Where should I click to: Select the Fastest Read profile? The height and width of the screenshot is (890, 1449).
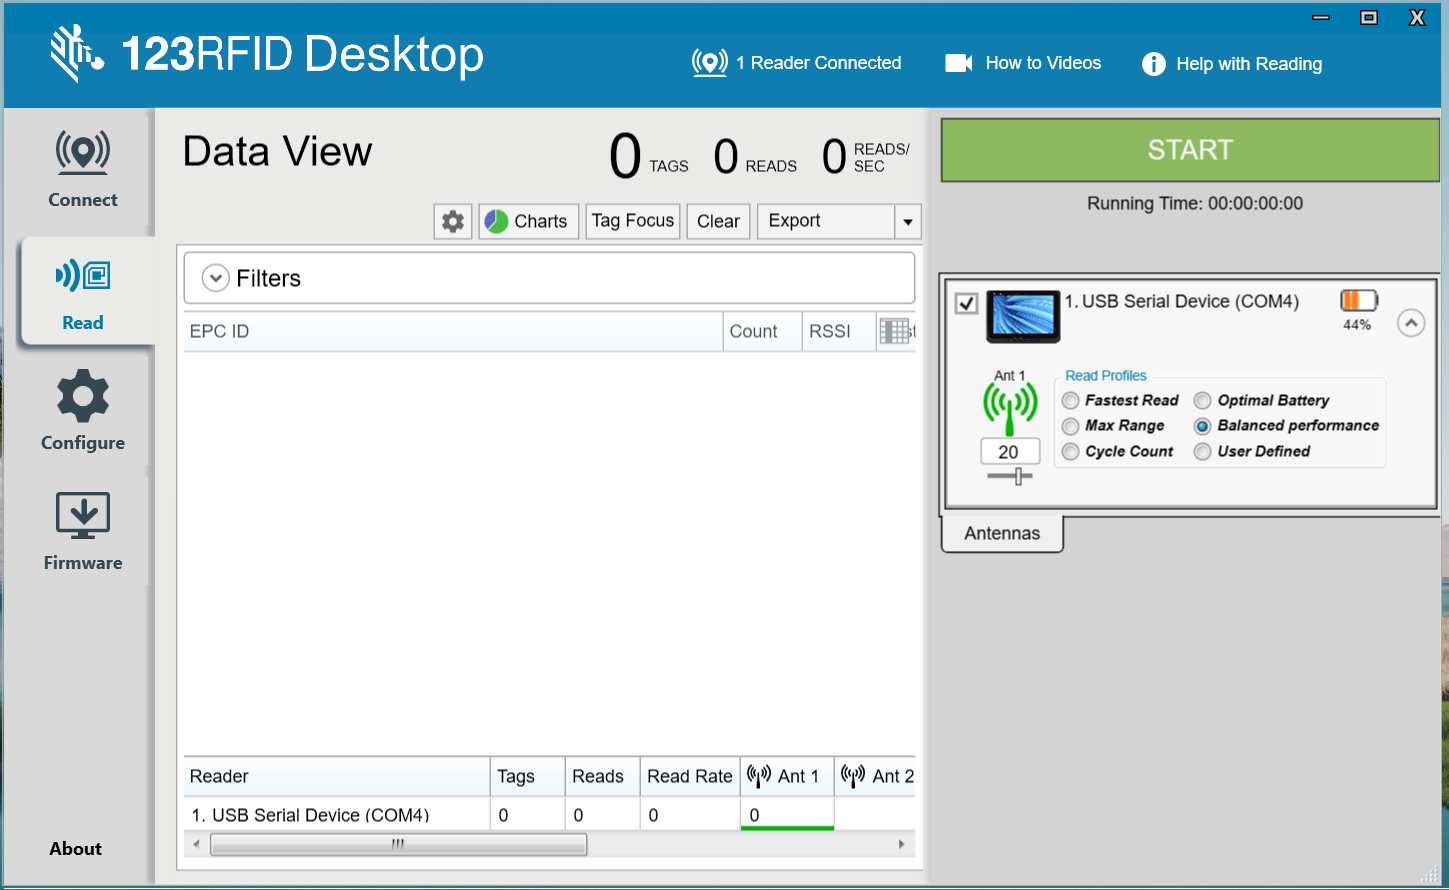tap(1070, 401)
